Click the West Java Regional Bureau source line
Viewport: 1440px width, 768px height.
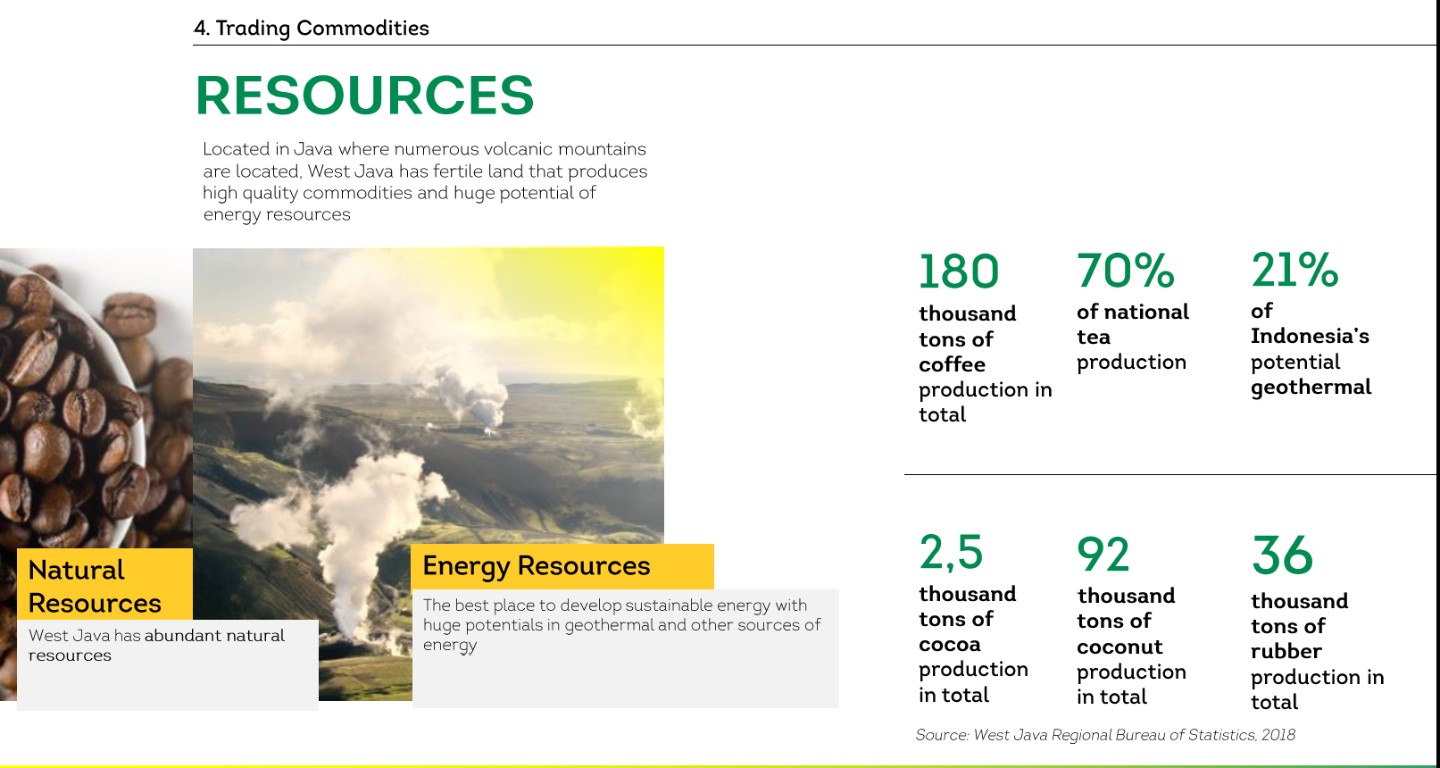click(1105, 735)
